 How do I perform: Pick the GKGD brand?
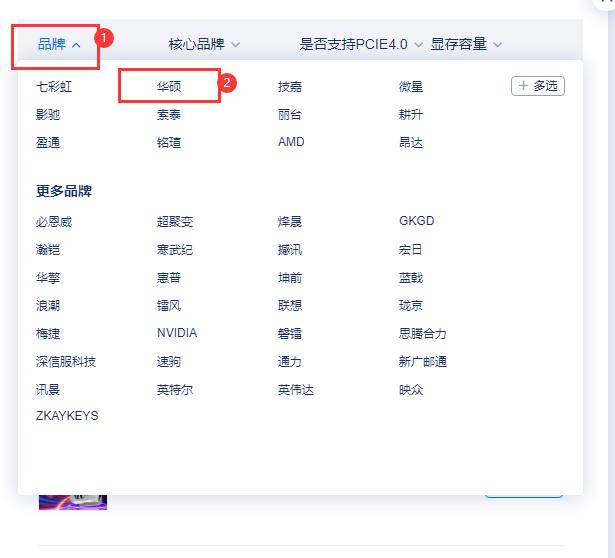coord(417,221)
